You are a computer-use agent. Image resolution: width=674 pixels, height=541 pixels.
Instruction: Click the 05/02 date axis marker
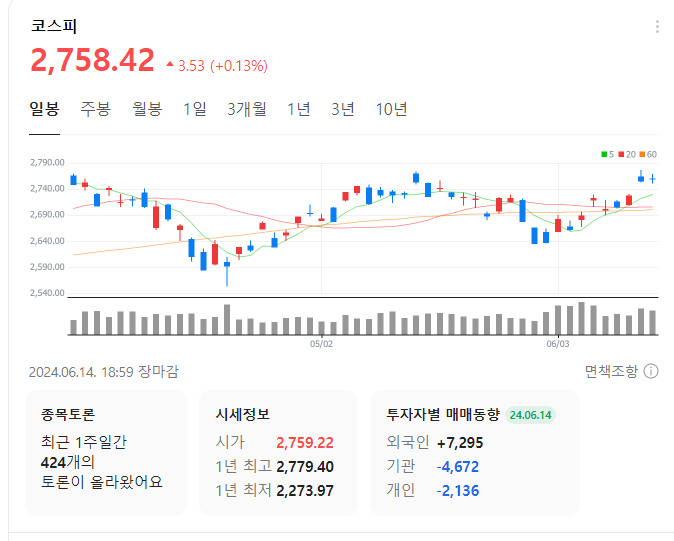point(322,344)
